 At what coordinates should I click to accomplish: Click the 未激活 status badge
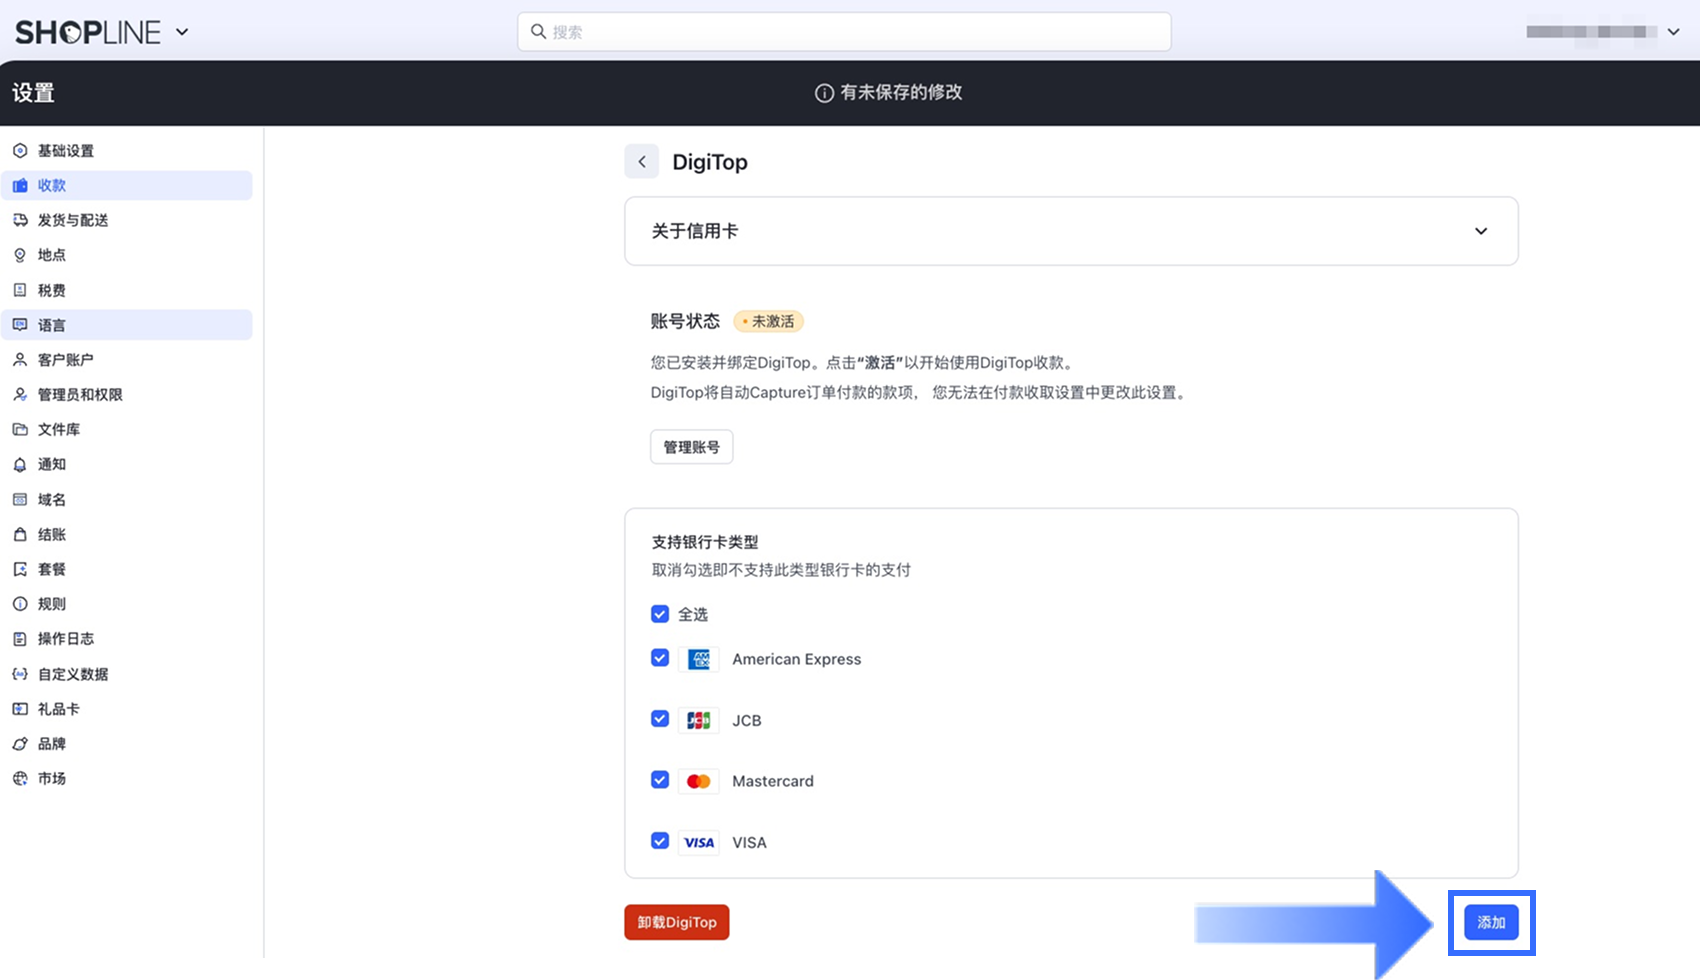[x=769, y=321]
